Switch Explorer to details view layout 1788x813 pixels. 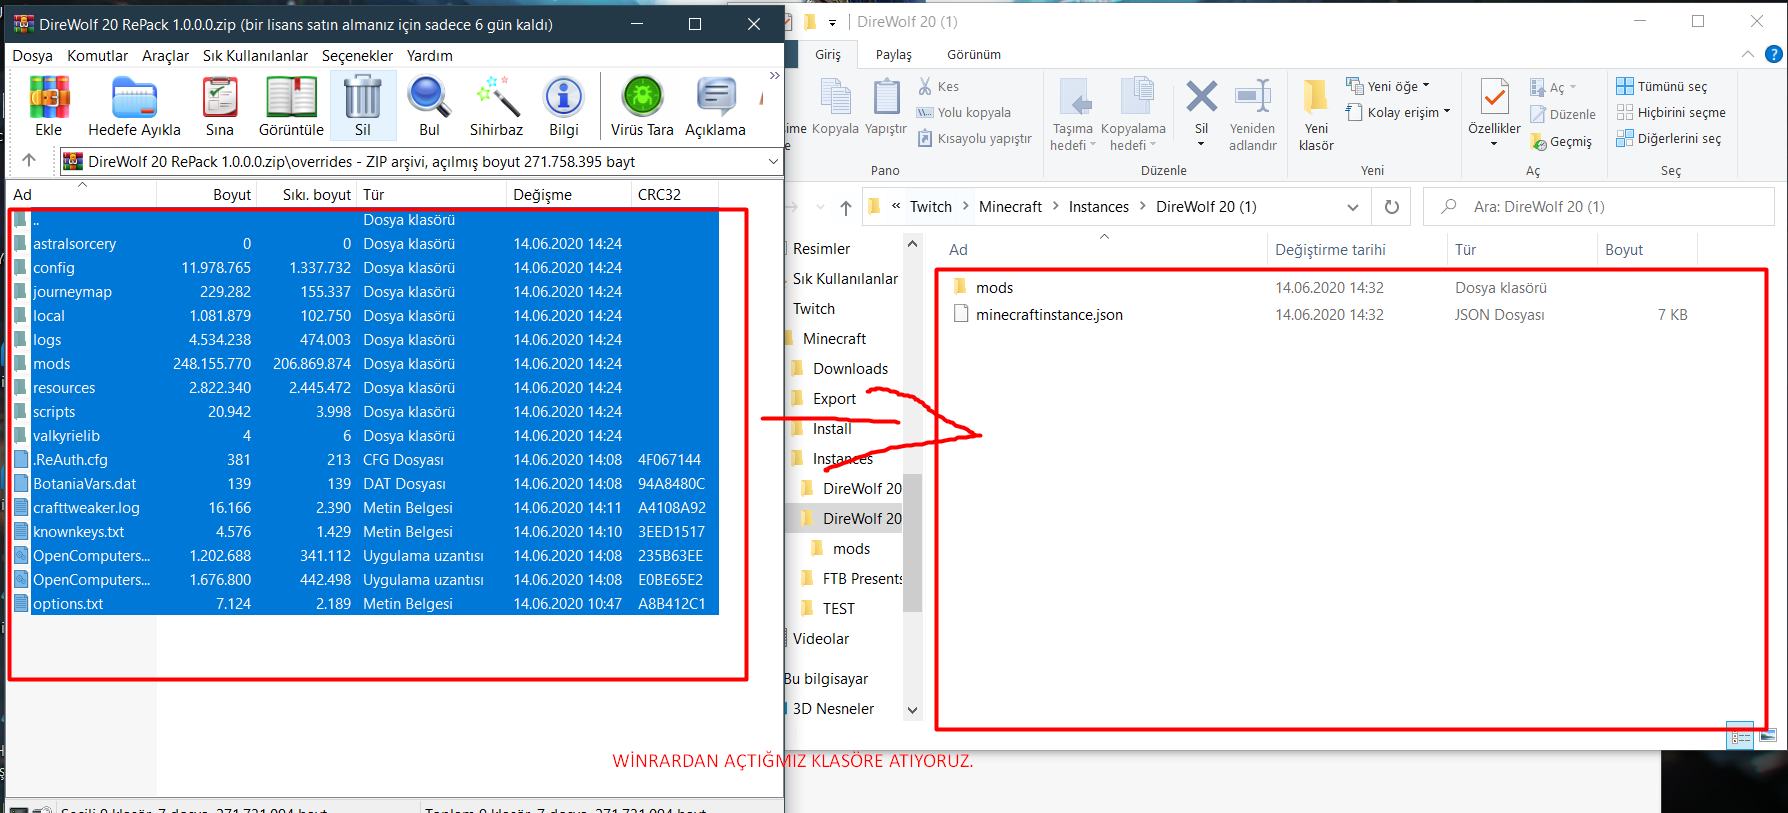point(1740,738)
